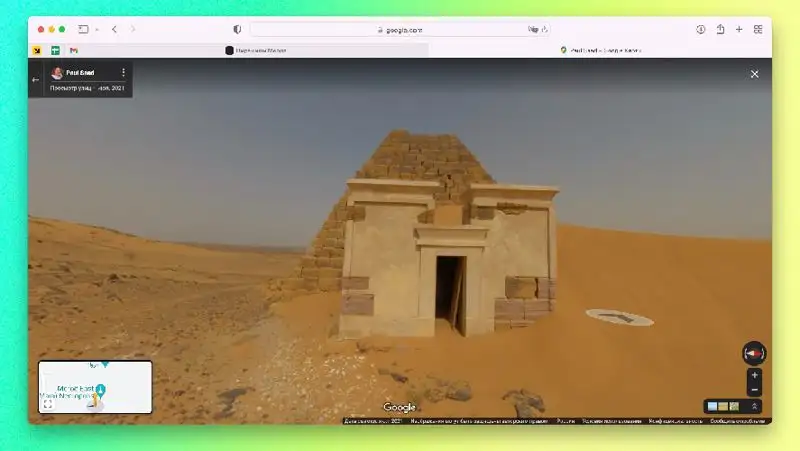Click the Share button in Safari toolbar
The image size is (800, 451).
[720, 30]
